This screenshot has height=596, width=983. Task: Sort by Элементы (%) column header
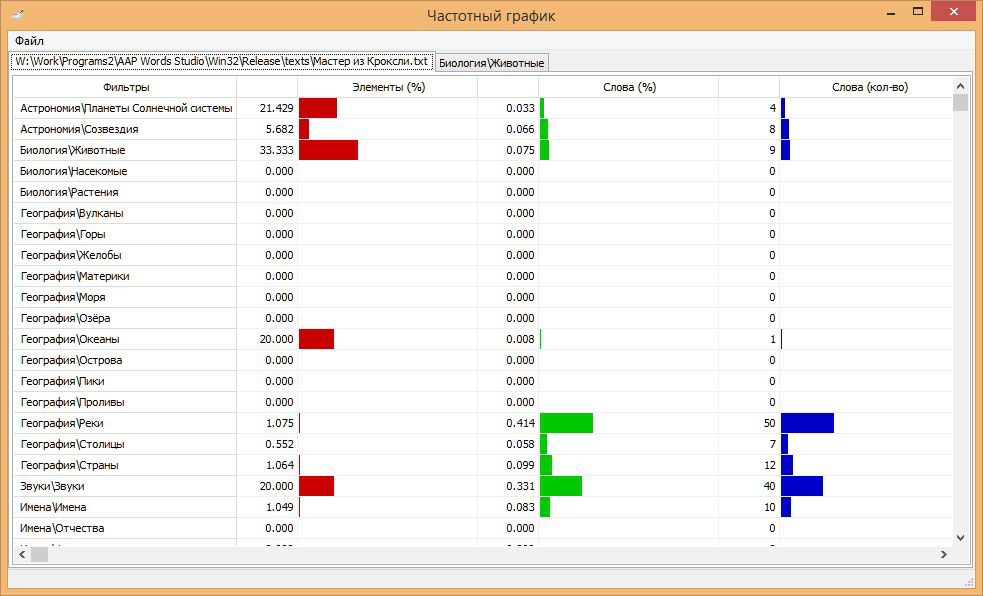click(x=388, y=87)
